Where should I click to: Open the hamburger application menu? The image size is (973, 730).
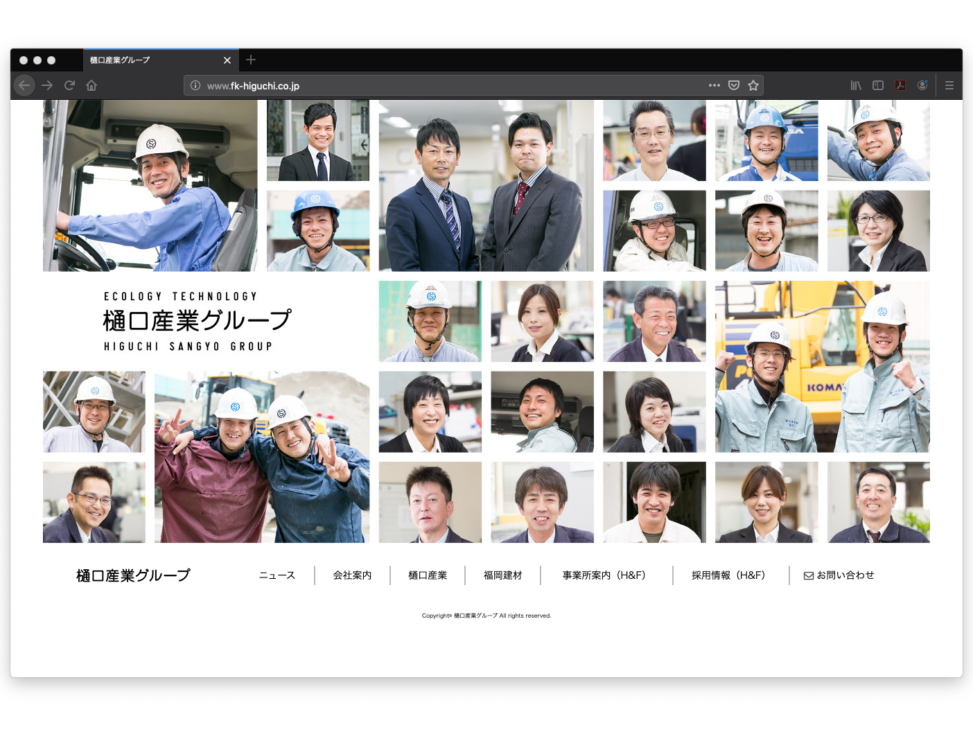pos(949,86)
